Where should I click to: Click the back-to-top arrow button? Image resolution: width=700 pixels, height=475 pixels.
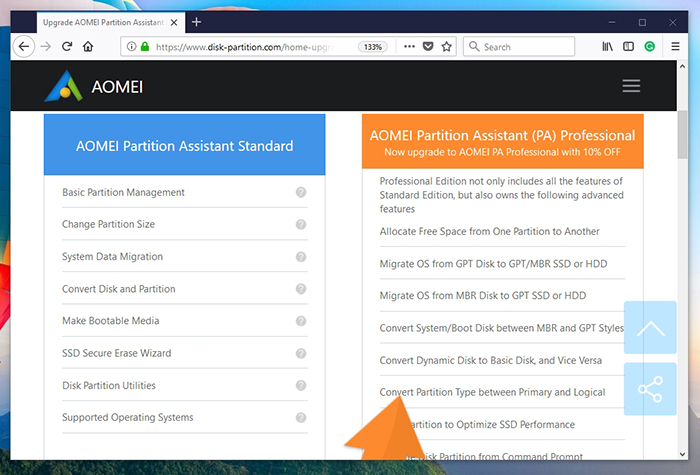(x=650, y=327)
